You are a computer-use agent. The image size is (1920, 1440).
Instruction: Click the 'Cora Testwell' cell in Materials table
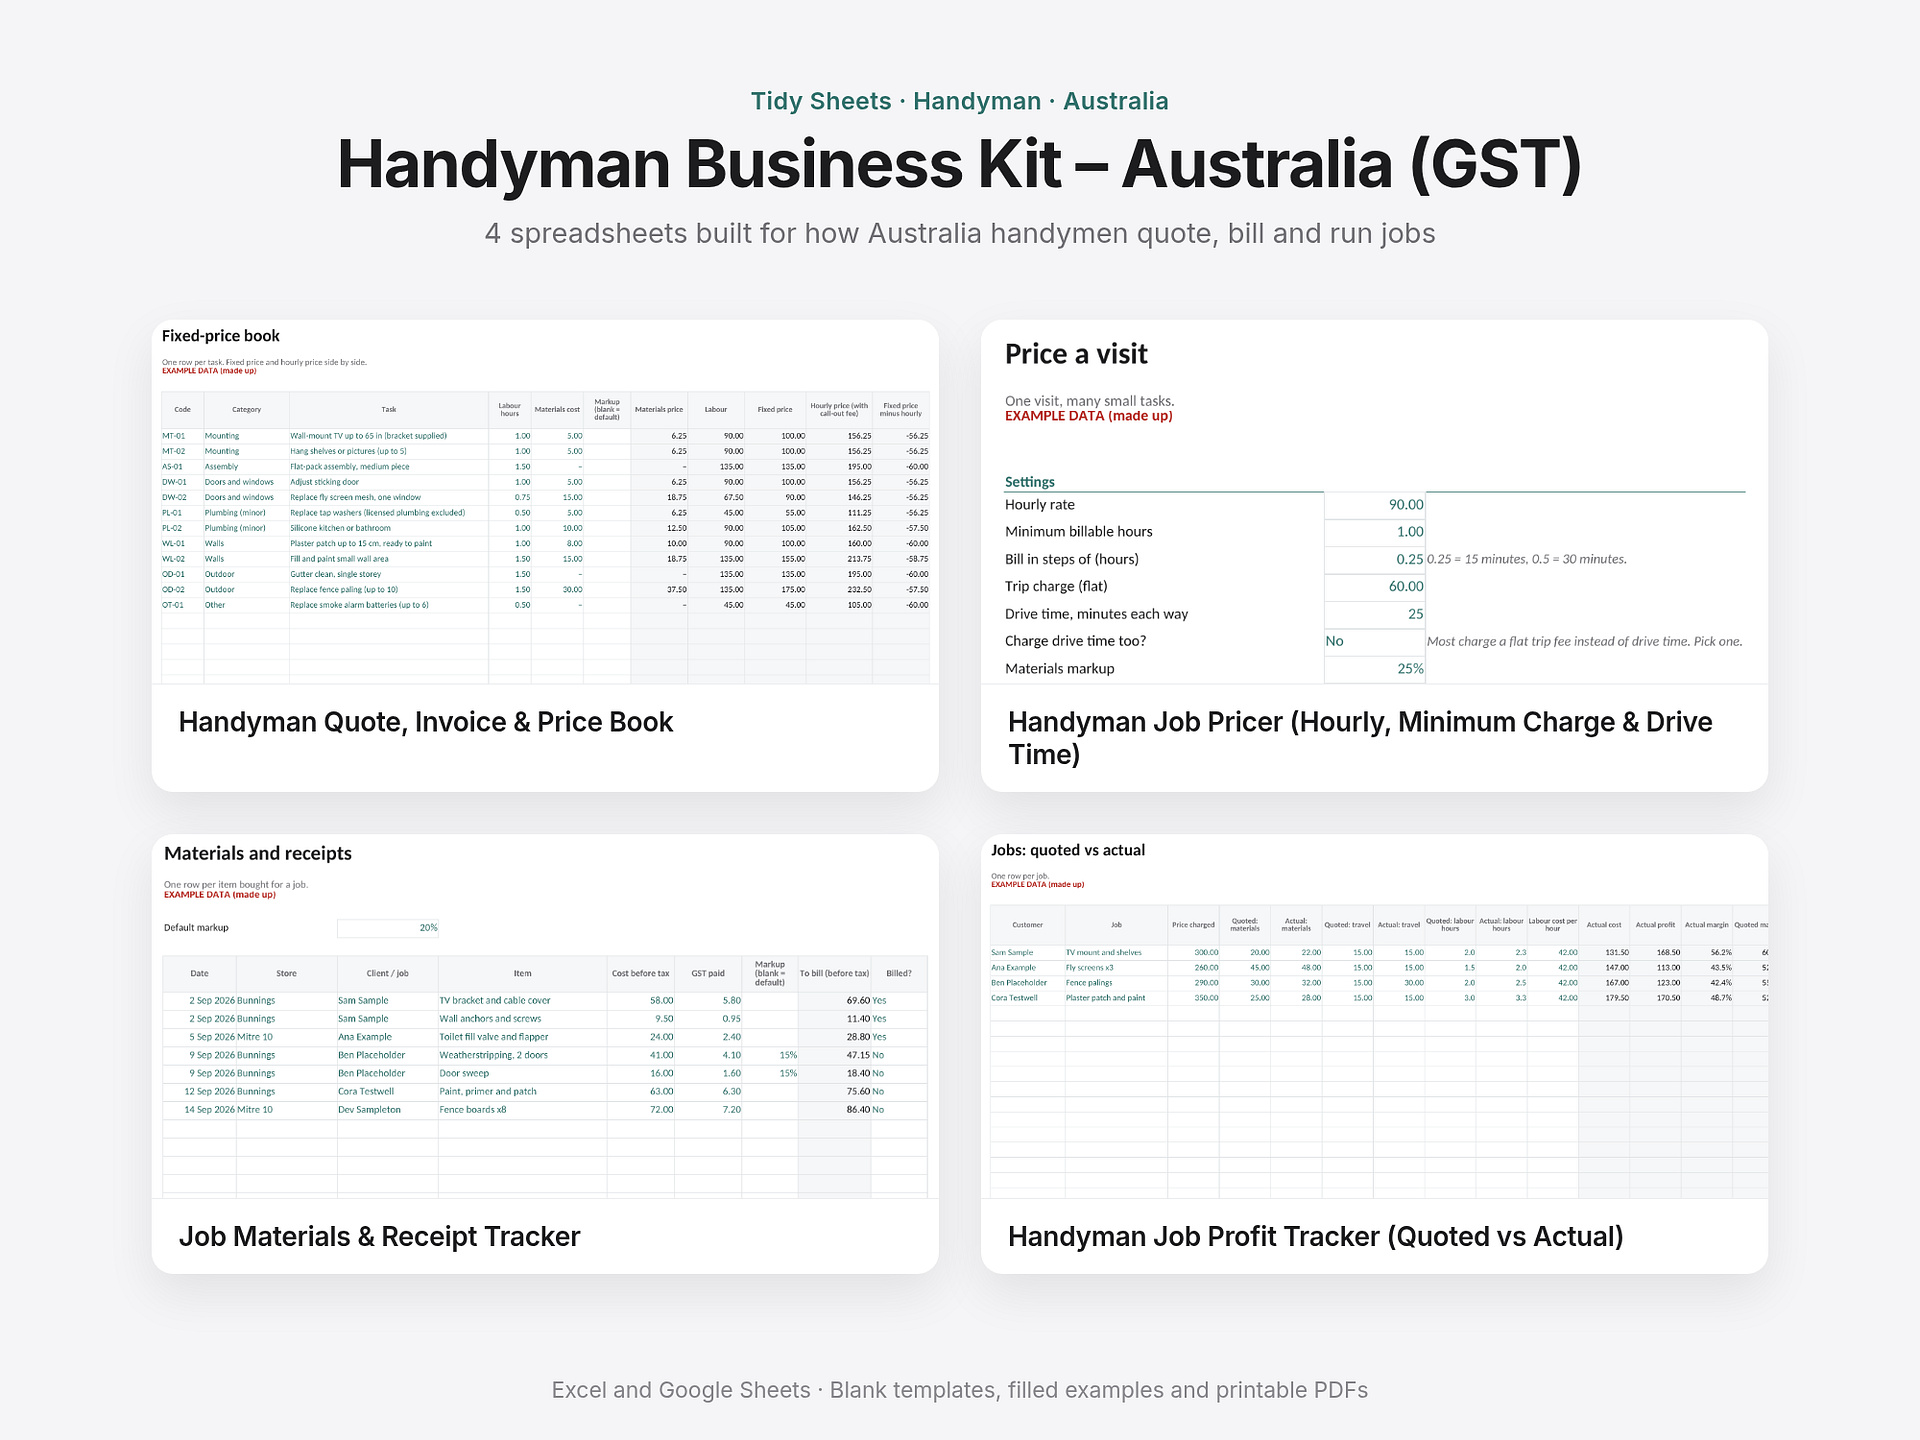387,1092
